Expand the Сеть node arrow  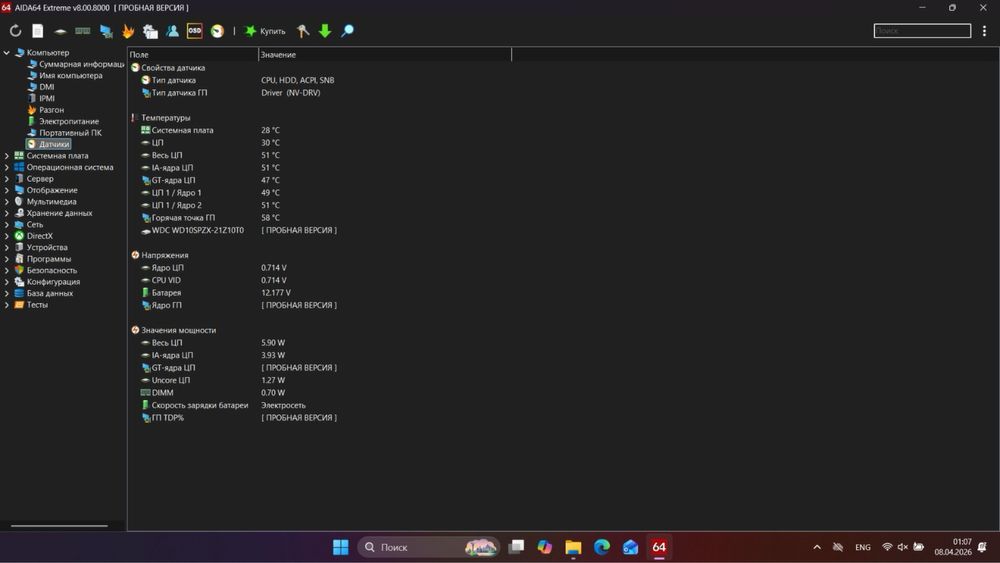[x=7, y=224]
